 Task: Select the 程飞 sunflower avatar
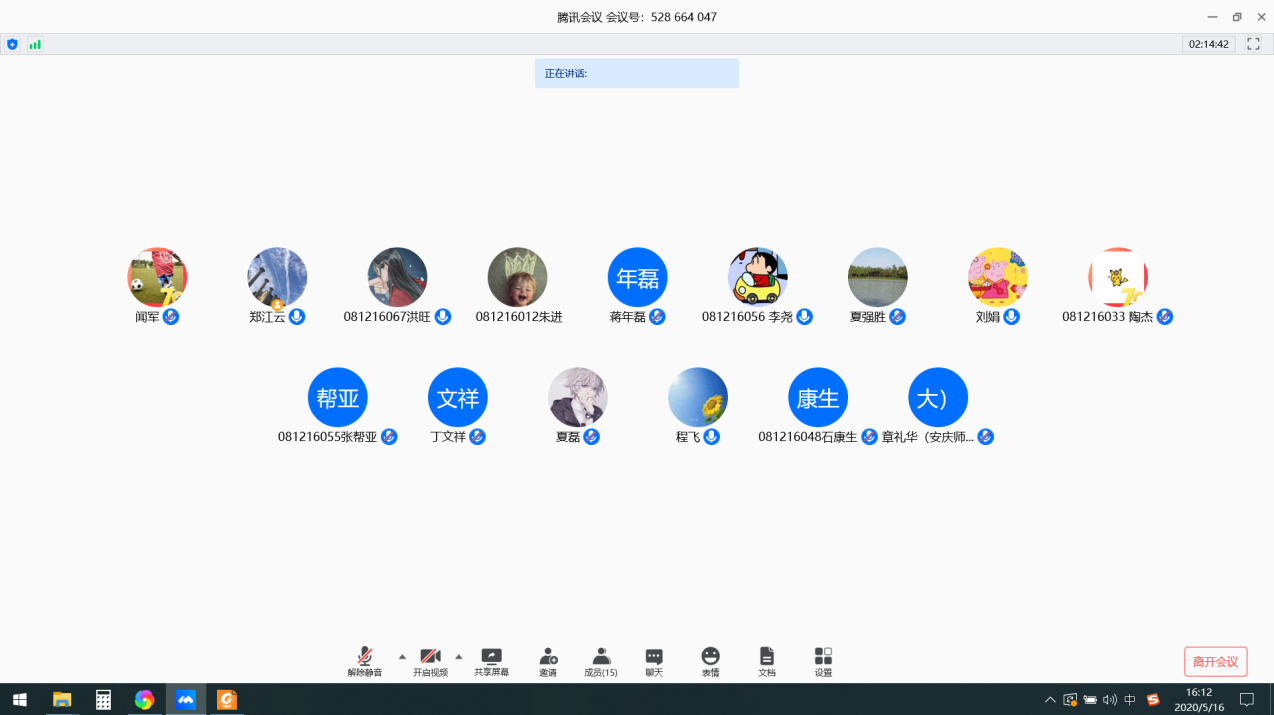(697, 397)
